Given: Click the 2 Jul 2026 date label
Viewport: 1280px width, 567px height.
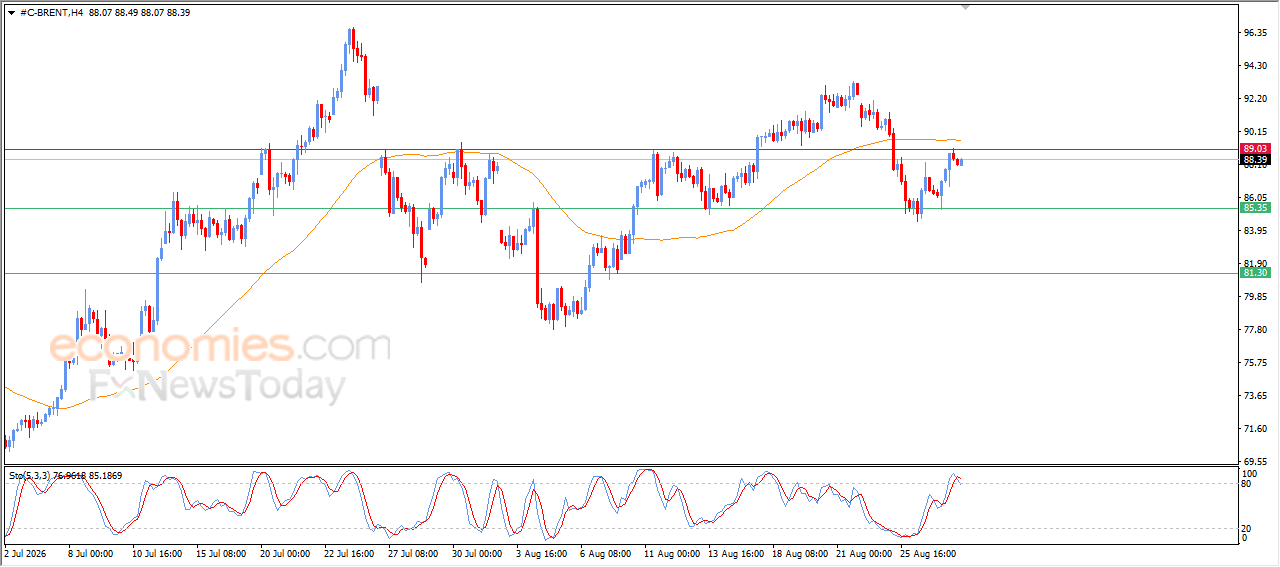Looking at the screenshot, I should (27, 552).
